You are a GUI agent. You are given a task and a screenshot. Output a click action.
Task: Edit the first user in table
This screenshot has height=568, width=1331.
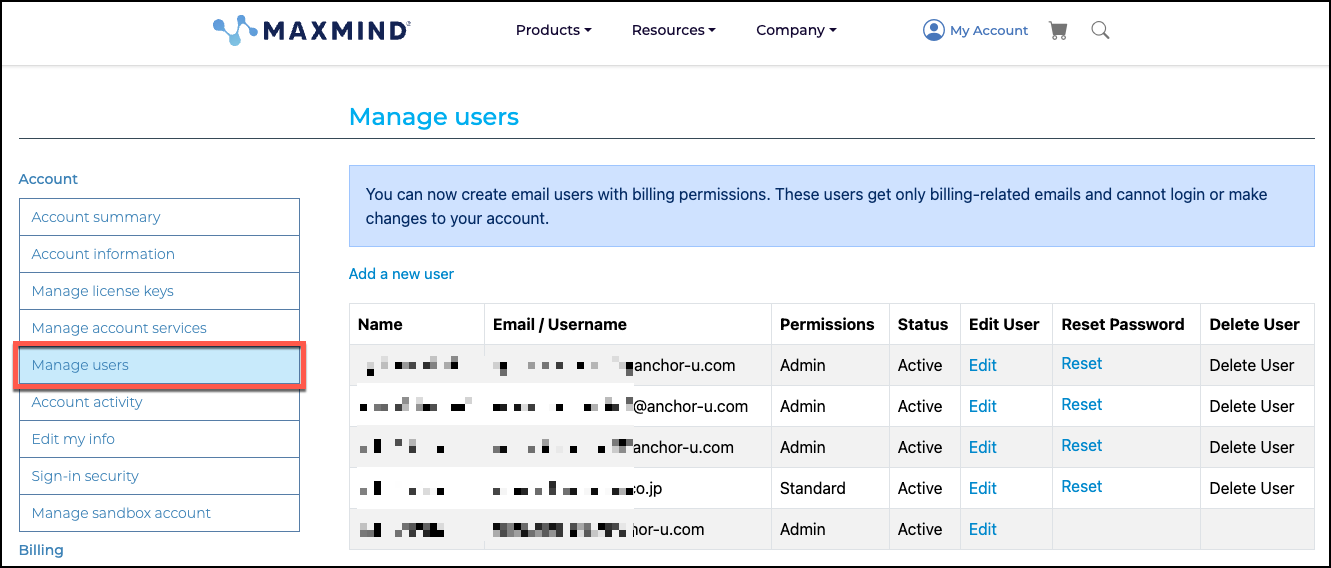pos(982,365)
